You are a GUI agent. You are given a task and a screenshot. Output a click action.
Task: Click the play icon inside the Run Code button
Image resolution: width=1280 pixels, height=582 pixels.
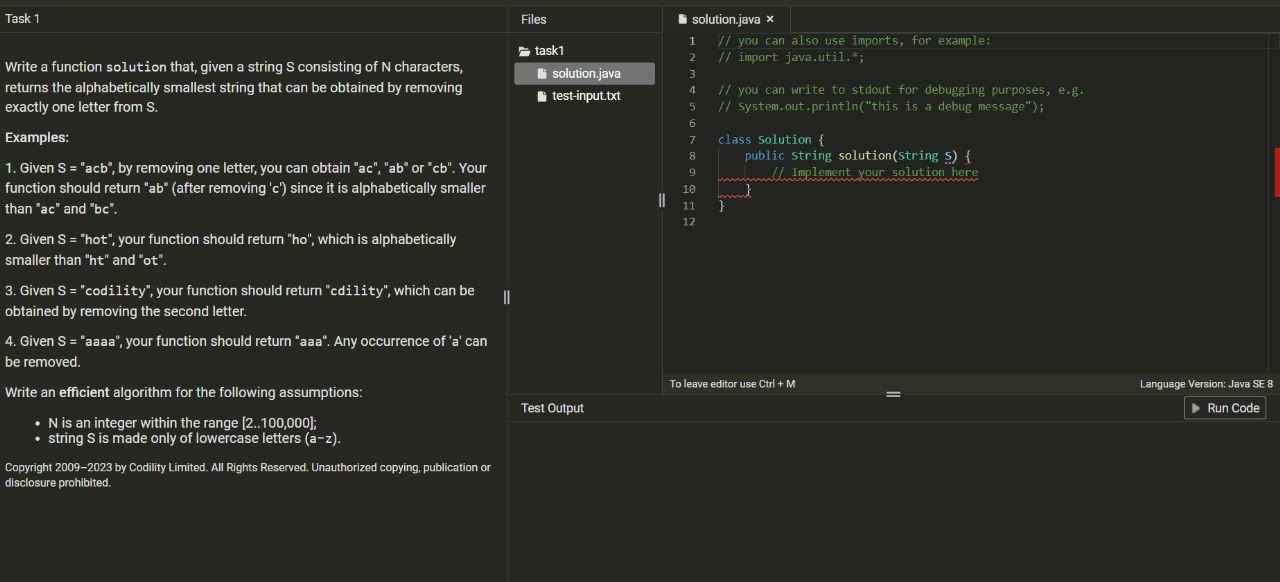tap(1196, 408)
